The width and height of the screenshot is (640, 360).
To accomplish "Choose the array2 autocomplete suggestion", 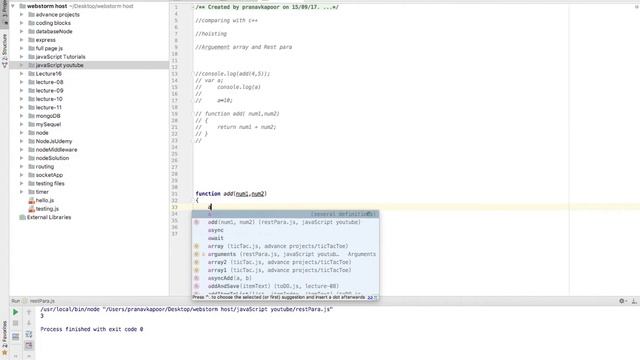I will tap(285, 262).
